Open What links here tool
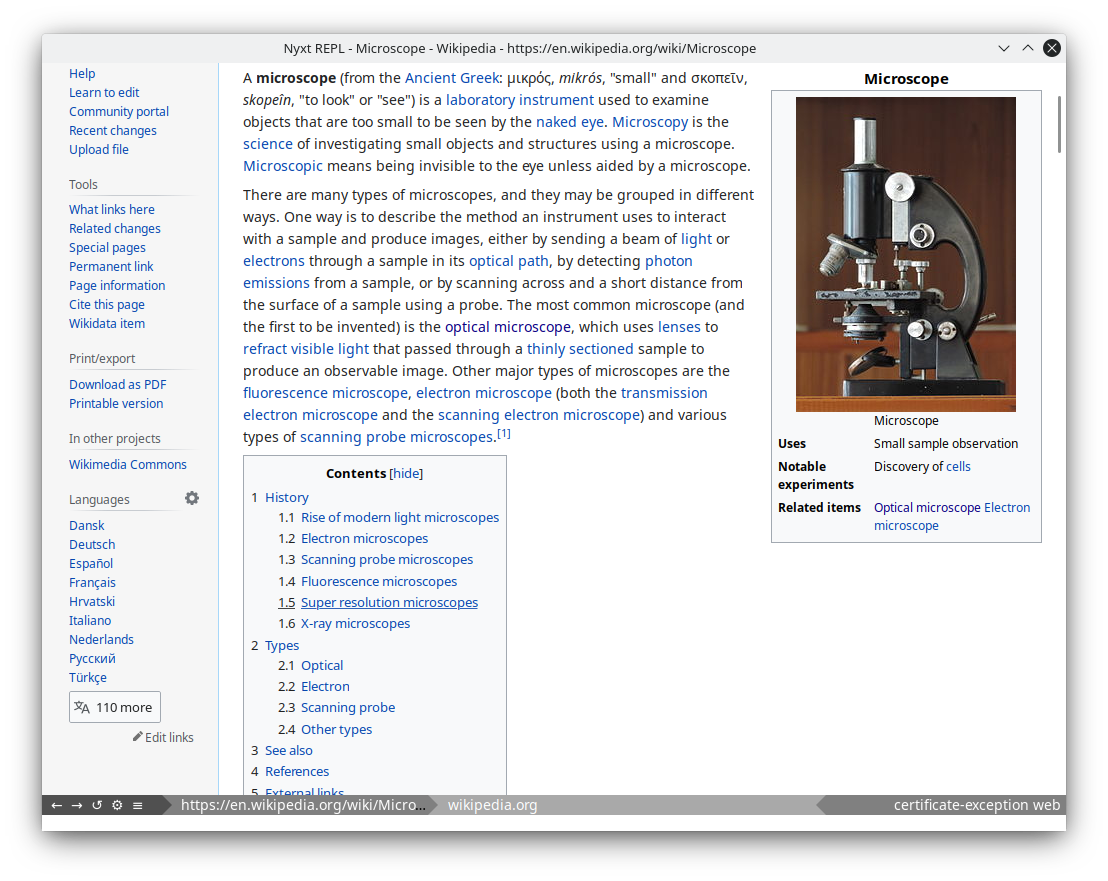The height and width of the screenshot is (881, 1108). tap(112, 210)
